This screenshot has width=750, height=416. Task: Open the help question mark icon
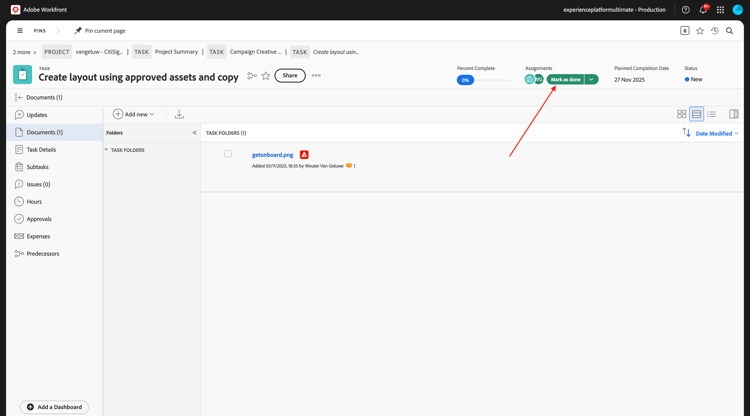[685, 10]
